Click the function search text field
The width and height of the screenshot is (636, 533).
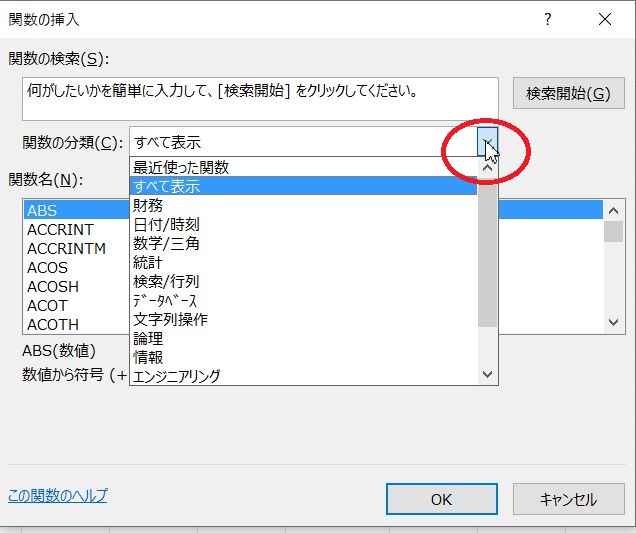click(x=260, y=98)
